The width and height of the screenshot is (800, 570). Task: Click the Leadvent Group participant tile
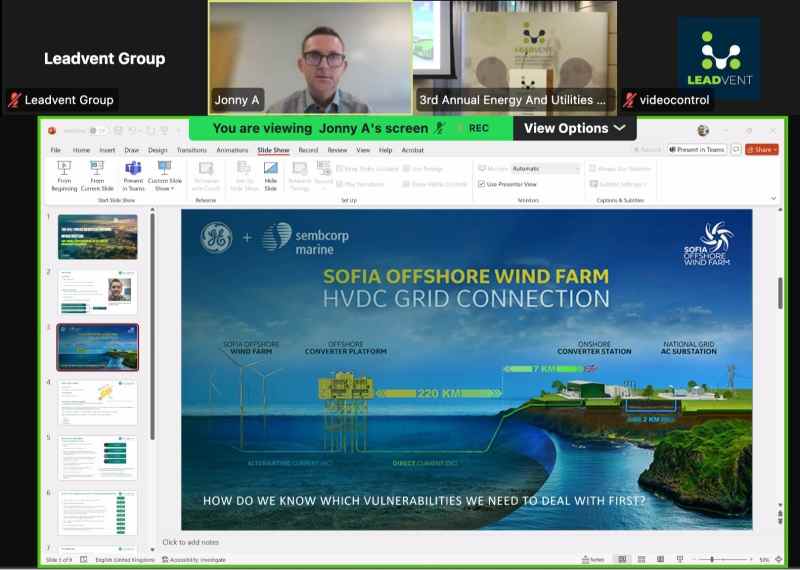point(105,58)
